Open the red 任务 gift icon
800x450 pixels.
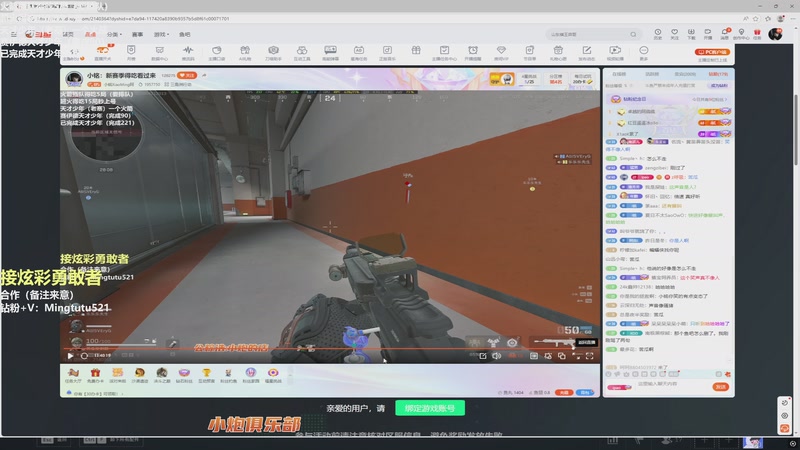757,34
